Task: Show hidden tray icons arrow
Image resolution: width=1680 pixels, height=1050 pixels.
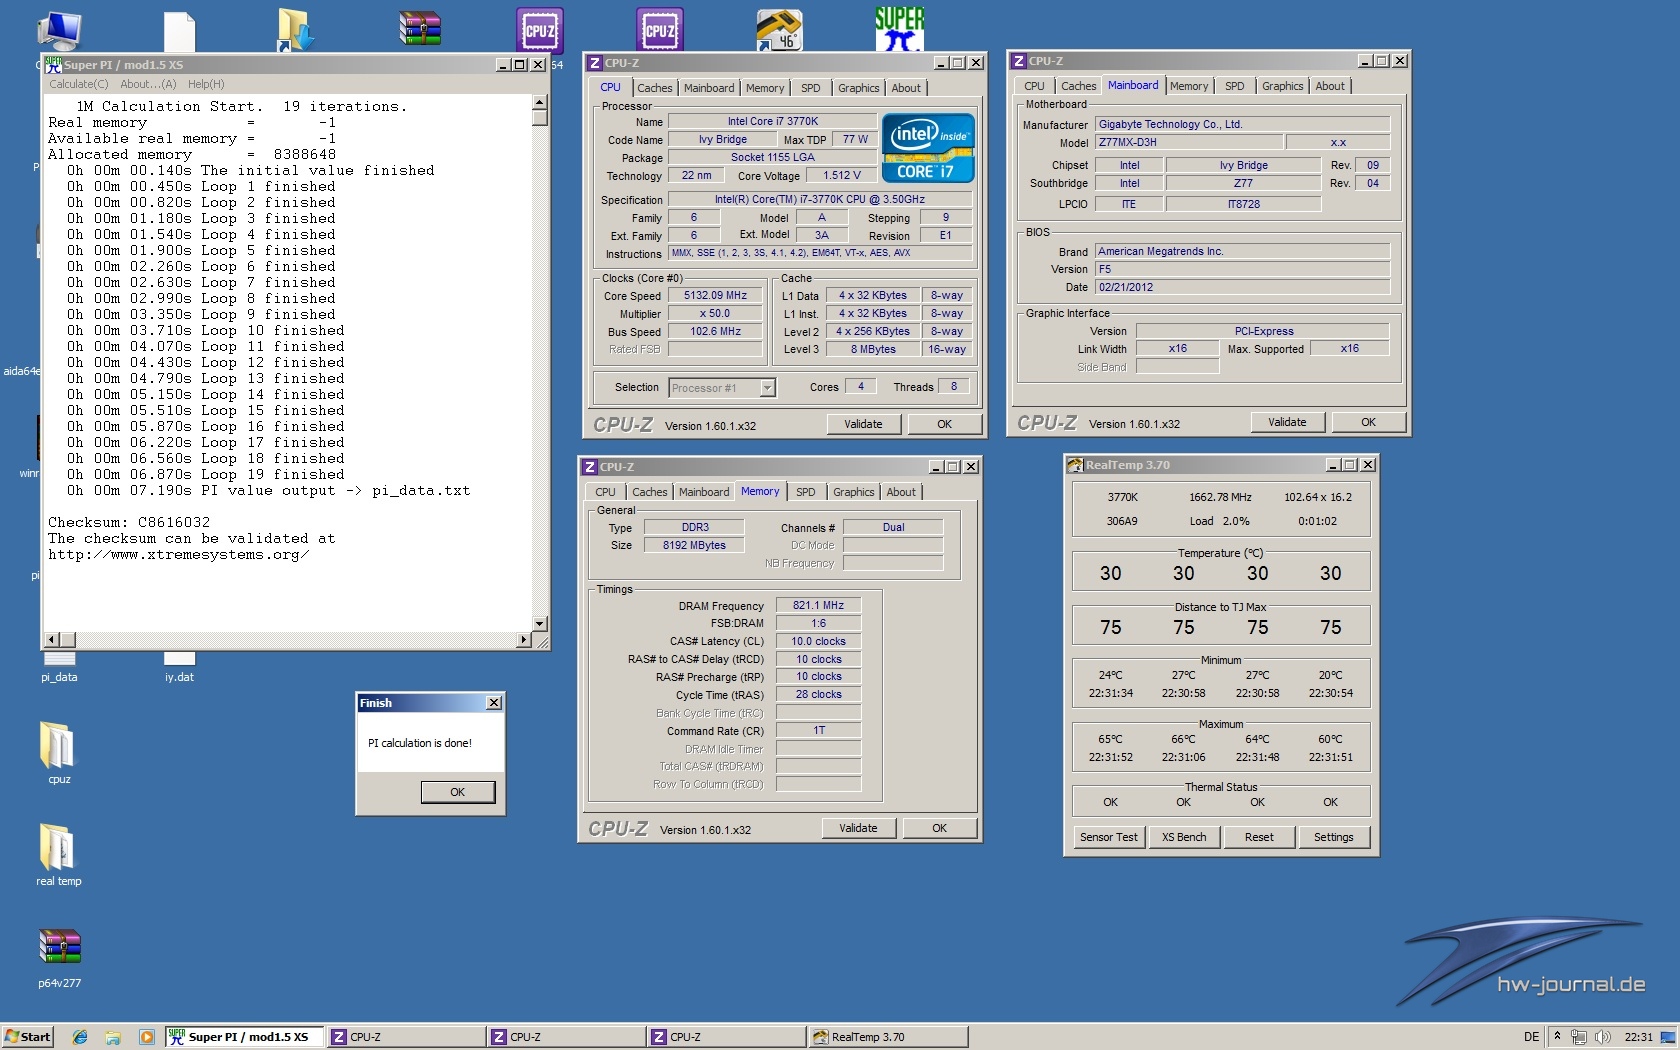Action: 1557,1037
